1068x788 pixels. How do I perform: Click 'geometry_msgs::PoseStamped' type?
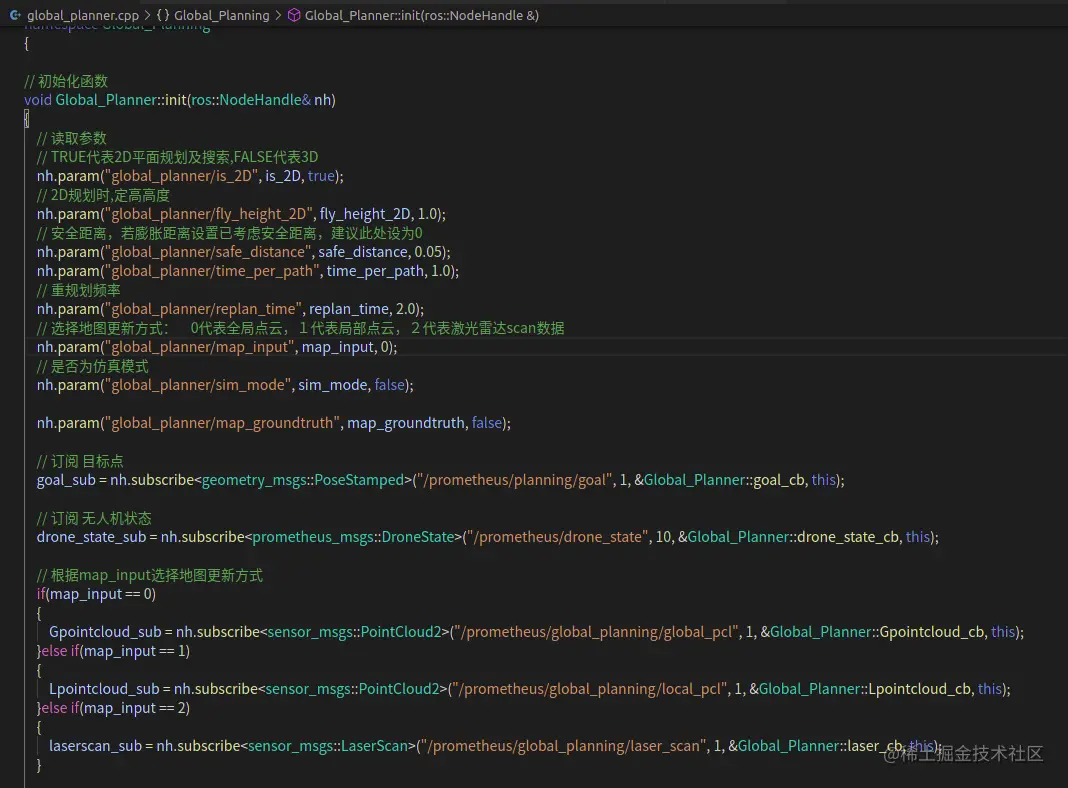click(302, 480)
